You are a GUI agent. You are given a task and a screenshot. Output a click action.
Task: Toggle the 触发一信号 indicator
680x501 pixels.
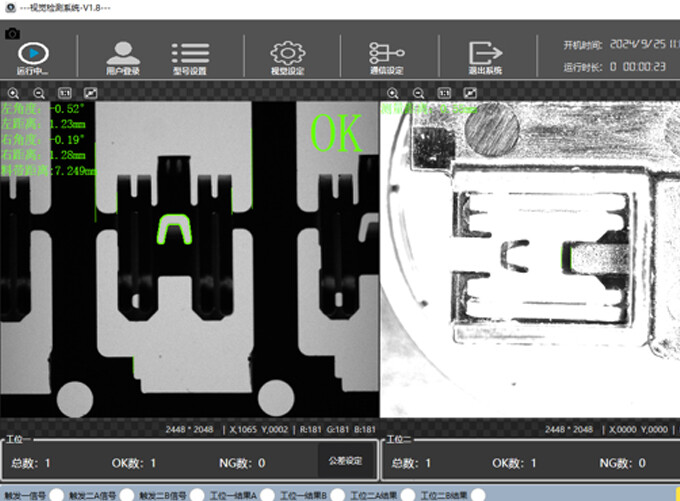coord(57,495)
